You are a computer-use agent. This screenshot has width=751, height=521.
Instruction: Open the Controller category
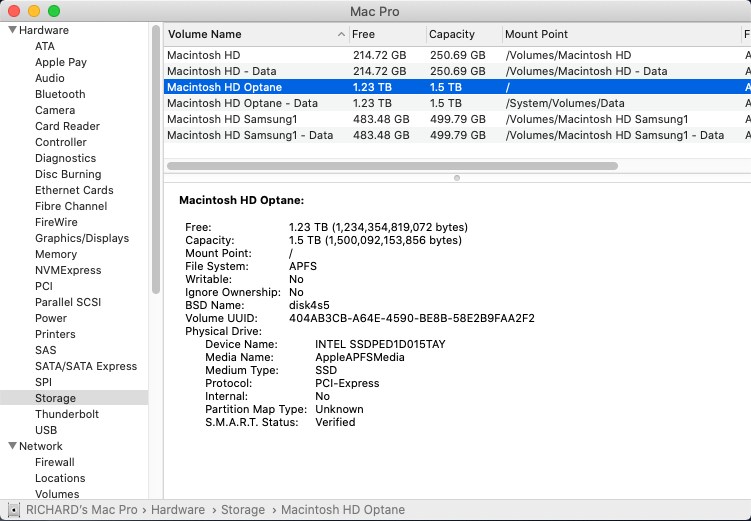point(61,142)
